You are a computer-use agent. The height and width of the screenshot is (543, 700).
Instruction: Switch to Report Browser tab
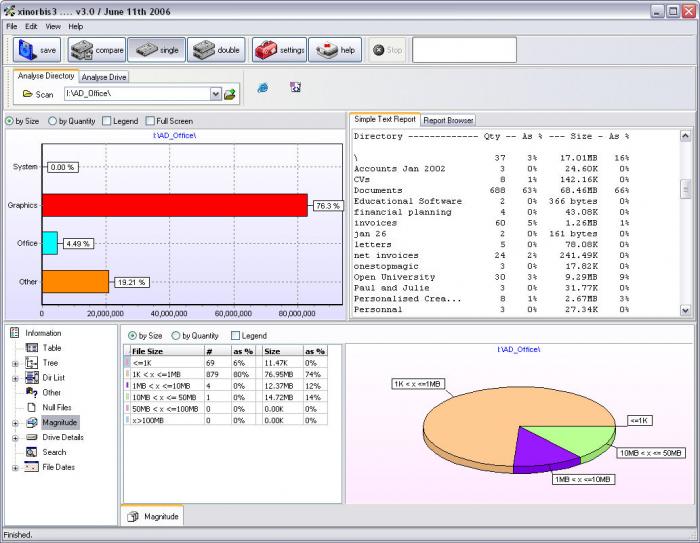(x=448, y=120)
